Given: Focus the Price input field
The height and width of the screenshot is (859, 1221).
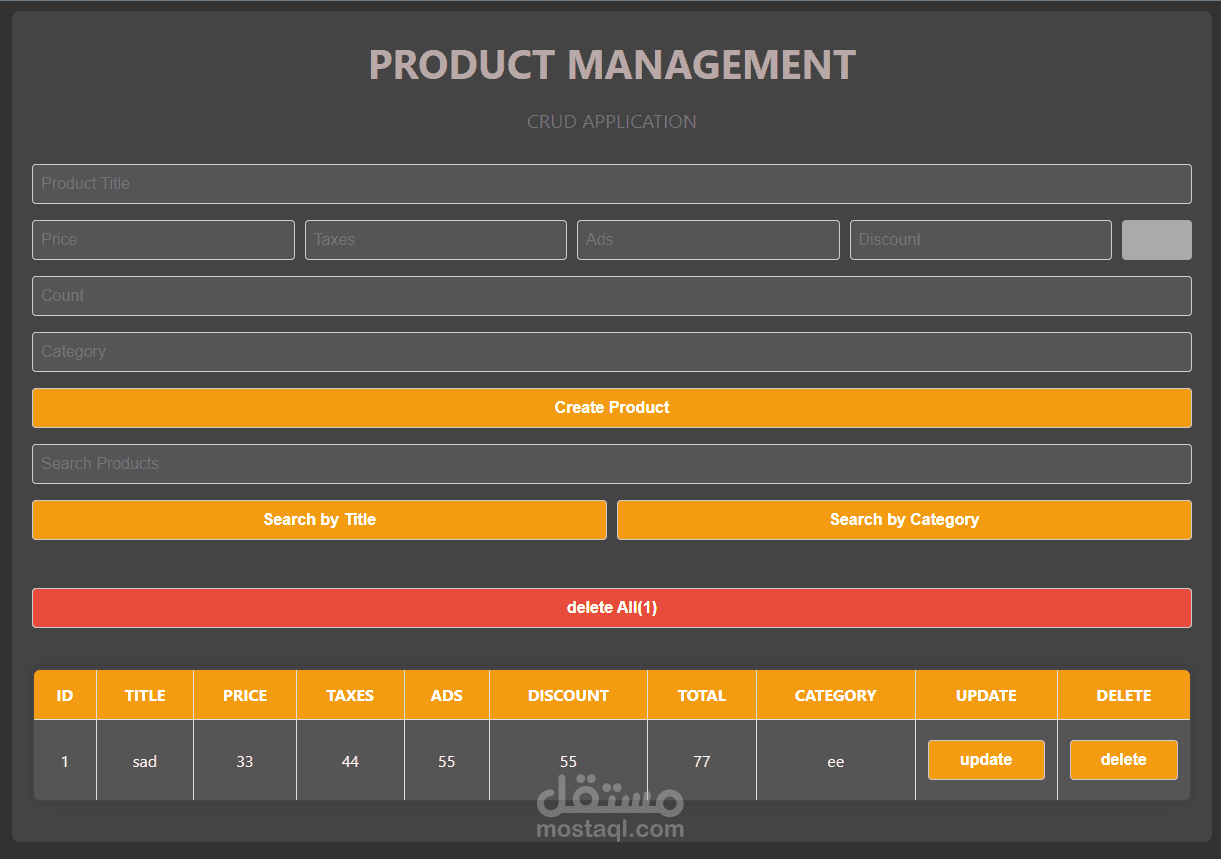Looking at the screenshot, I should 163,240.
